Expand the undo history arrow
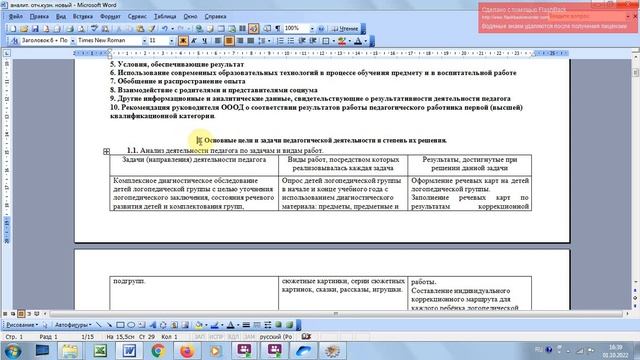This screenshot has height=360, width=640. pyautogui.click(x=172, y=29)
